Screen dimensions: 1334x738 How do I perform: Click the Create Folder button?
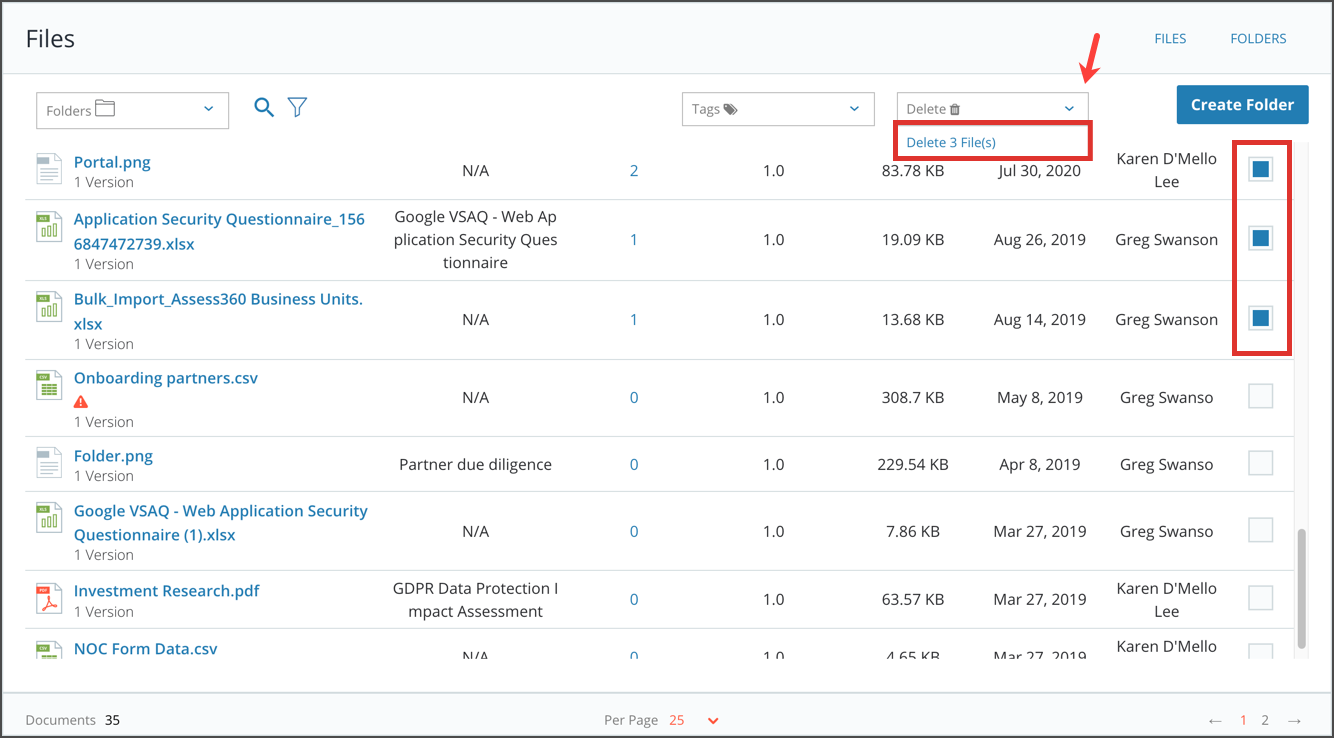[1243, 105]
